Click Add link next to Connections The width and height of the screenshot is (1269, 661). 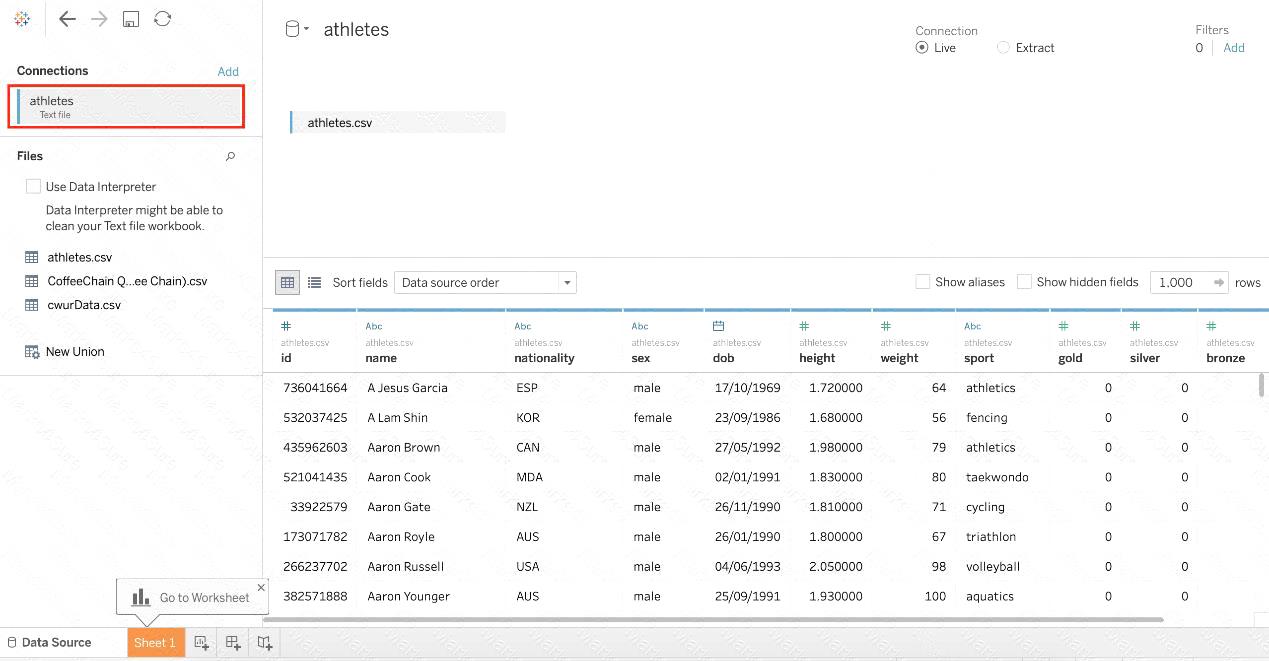pyautogui.click(x=228, y=71)
